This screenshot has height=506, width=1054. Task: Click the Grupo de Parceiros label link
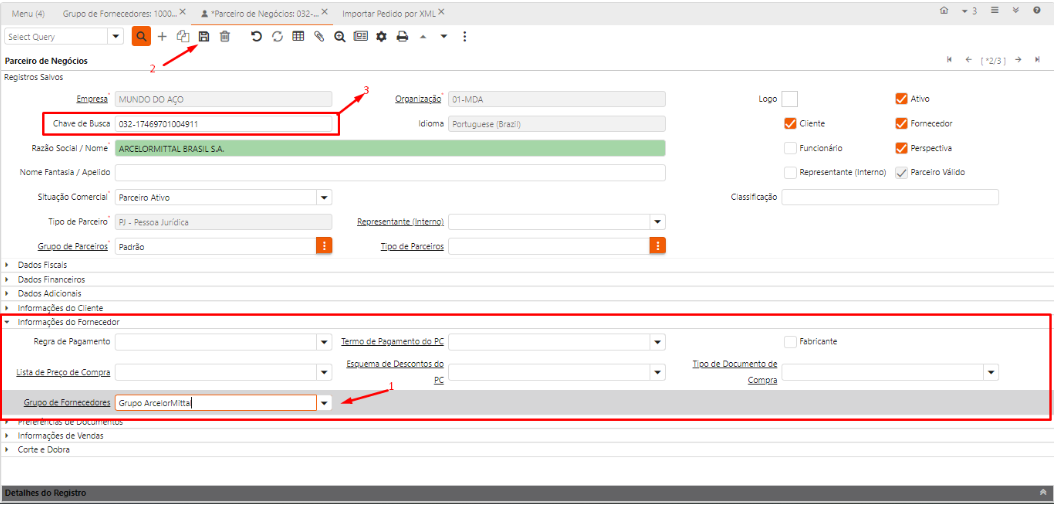pos(73,246)
